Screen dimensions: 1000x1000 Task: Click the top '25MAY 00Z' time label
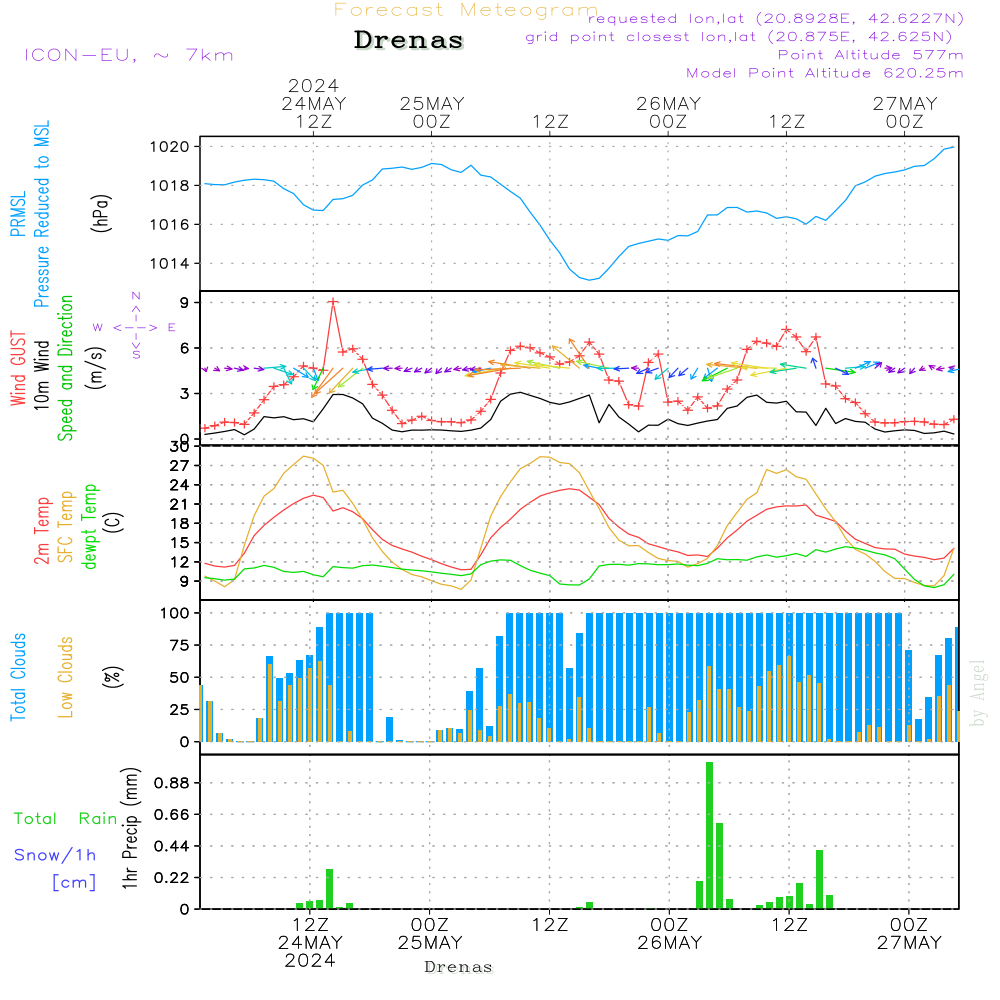[432, 112]
